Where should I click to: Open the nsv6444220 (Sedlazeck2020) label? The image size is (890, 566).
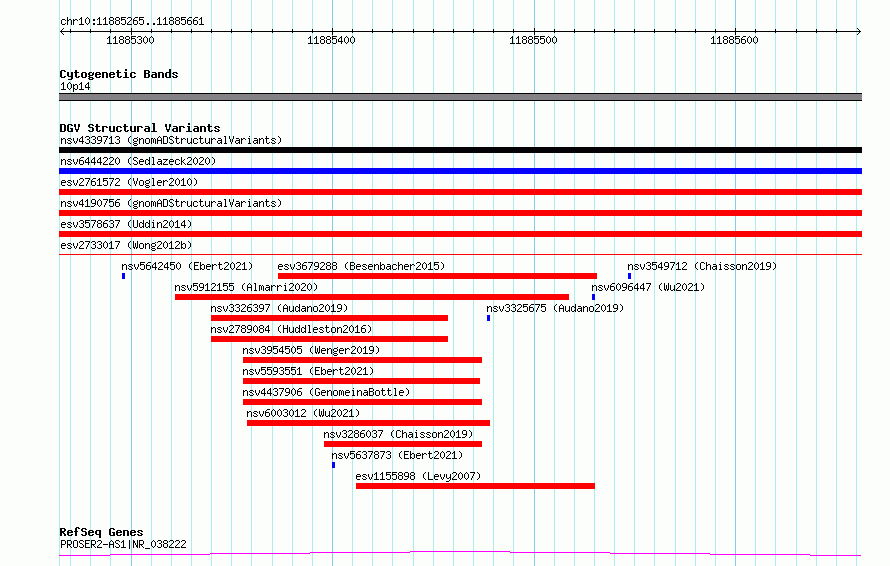coord(138,161)
